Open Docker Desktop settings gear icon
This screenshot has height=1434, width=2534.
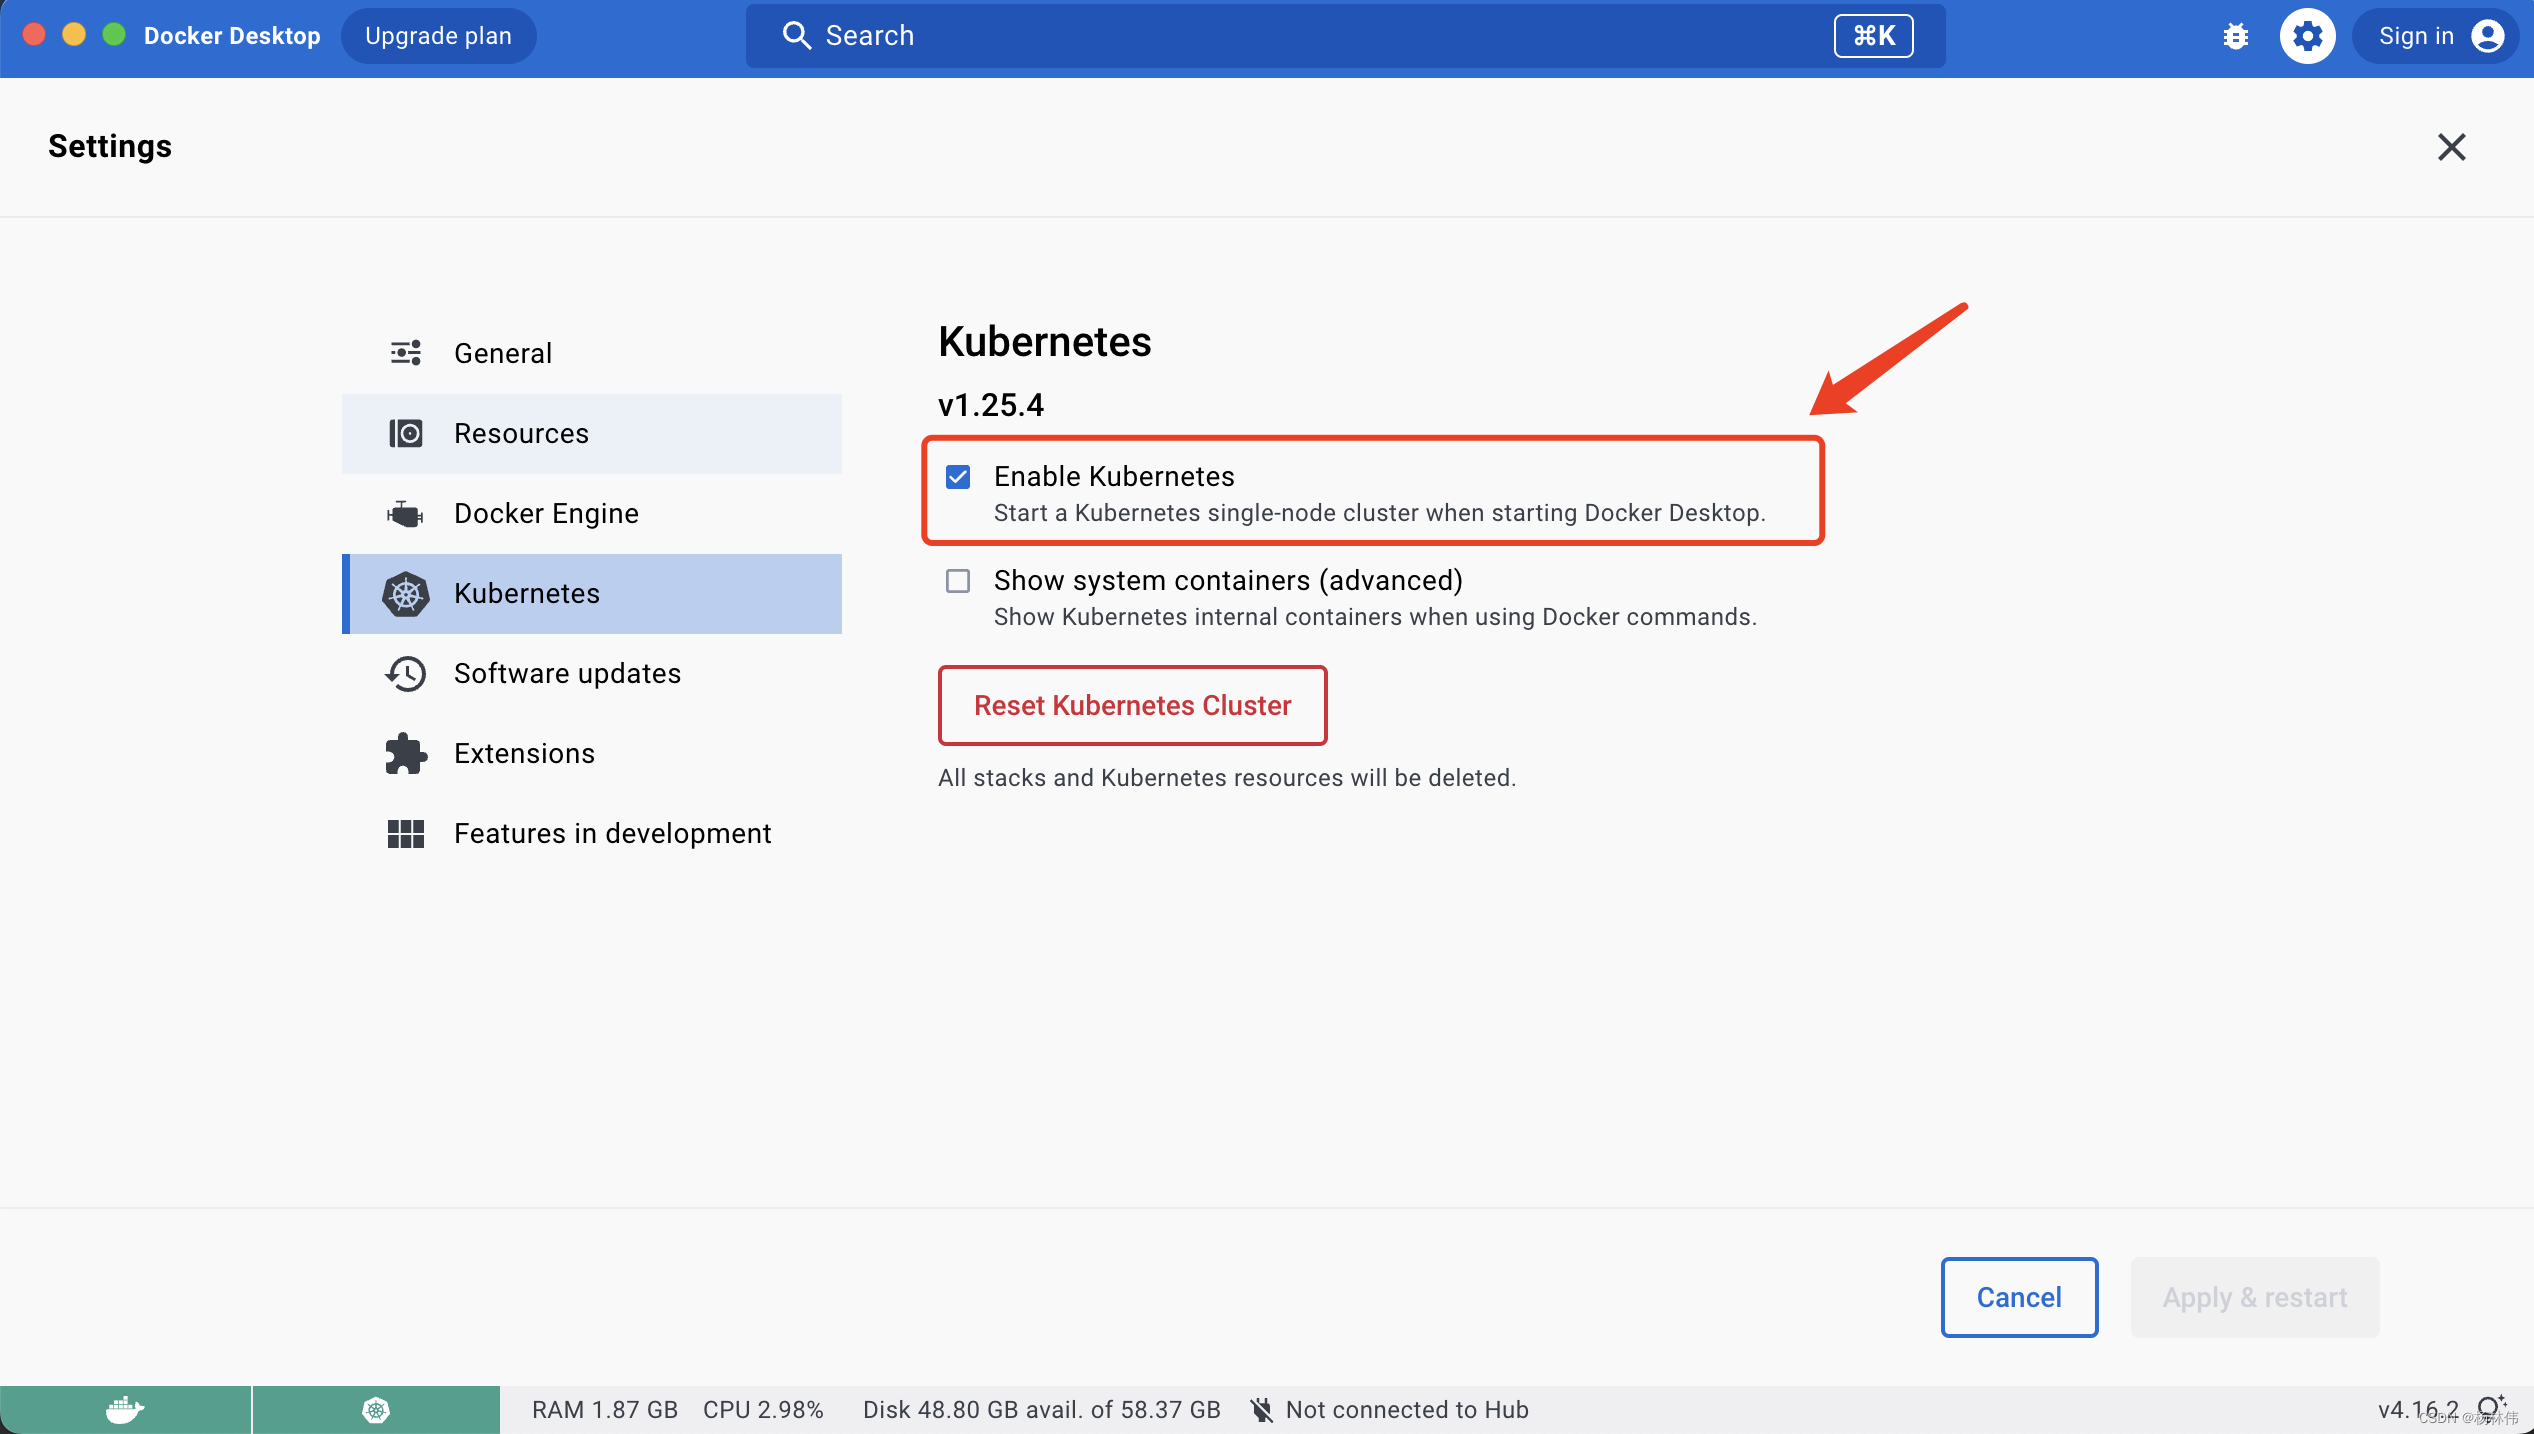[2307, 35]
